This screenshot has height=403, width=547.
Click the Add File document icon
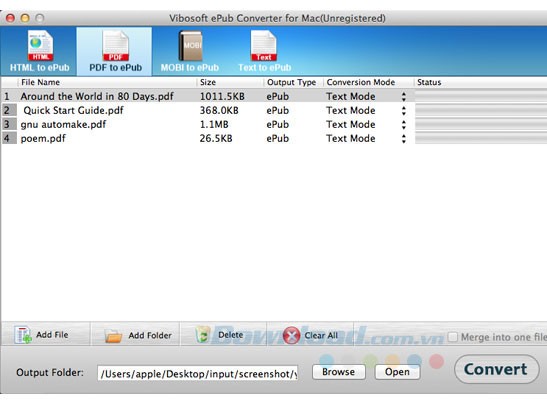click(23, 335)
